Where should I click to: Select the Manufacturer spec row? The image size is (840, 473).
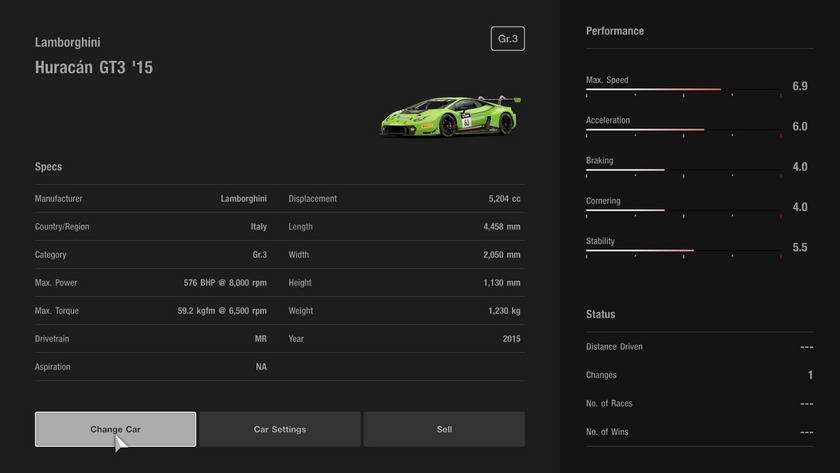click(x=150, y=199)
